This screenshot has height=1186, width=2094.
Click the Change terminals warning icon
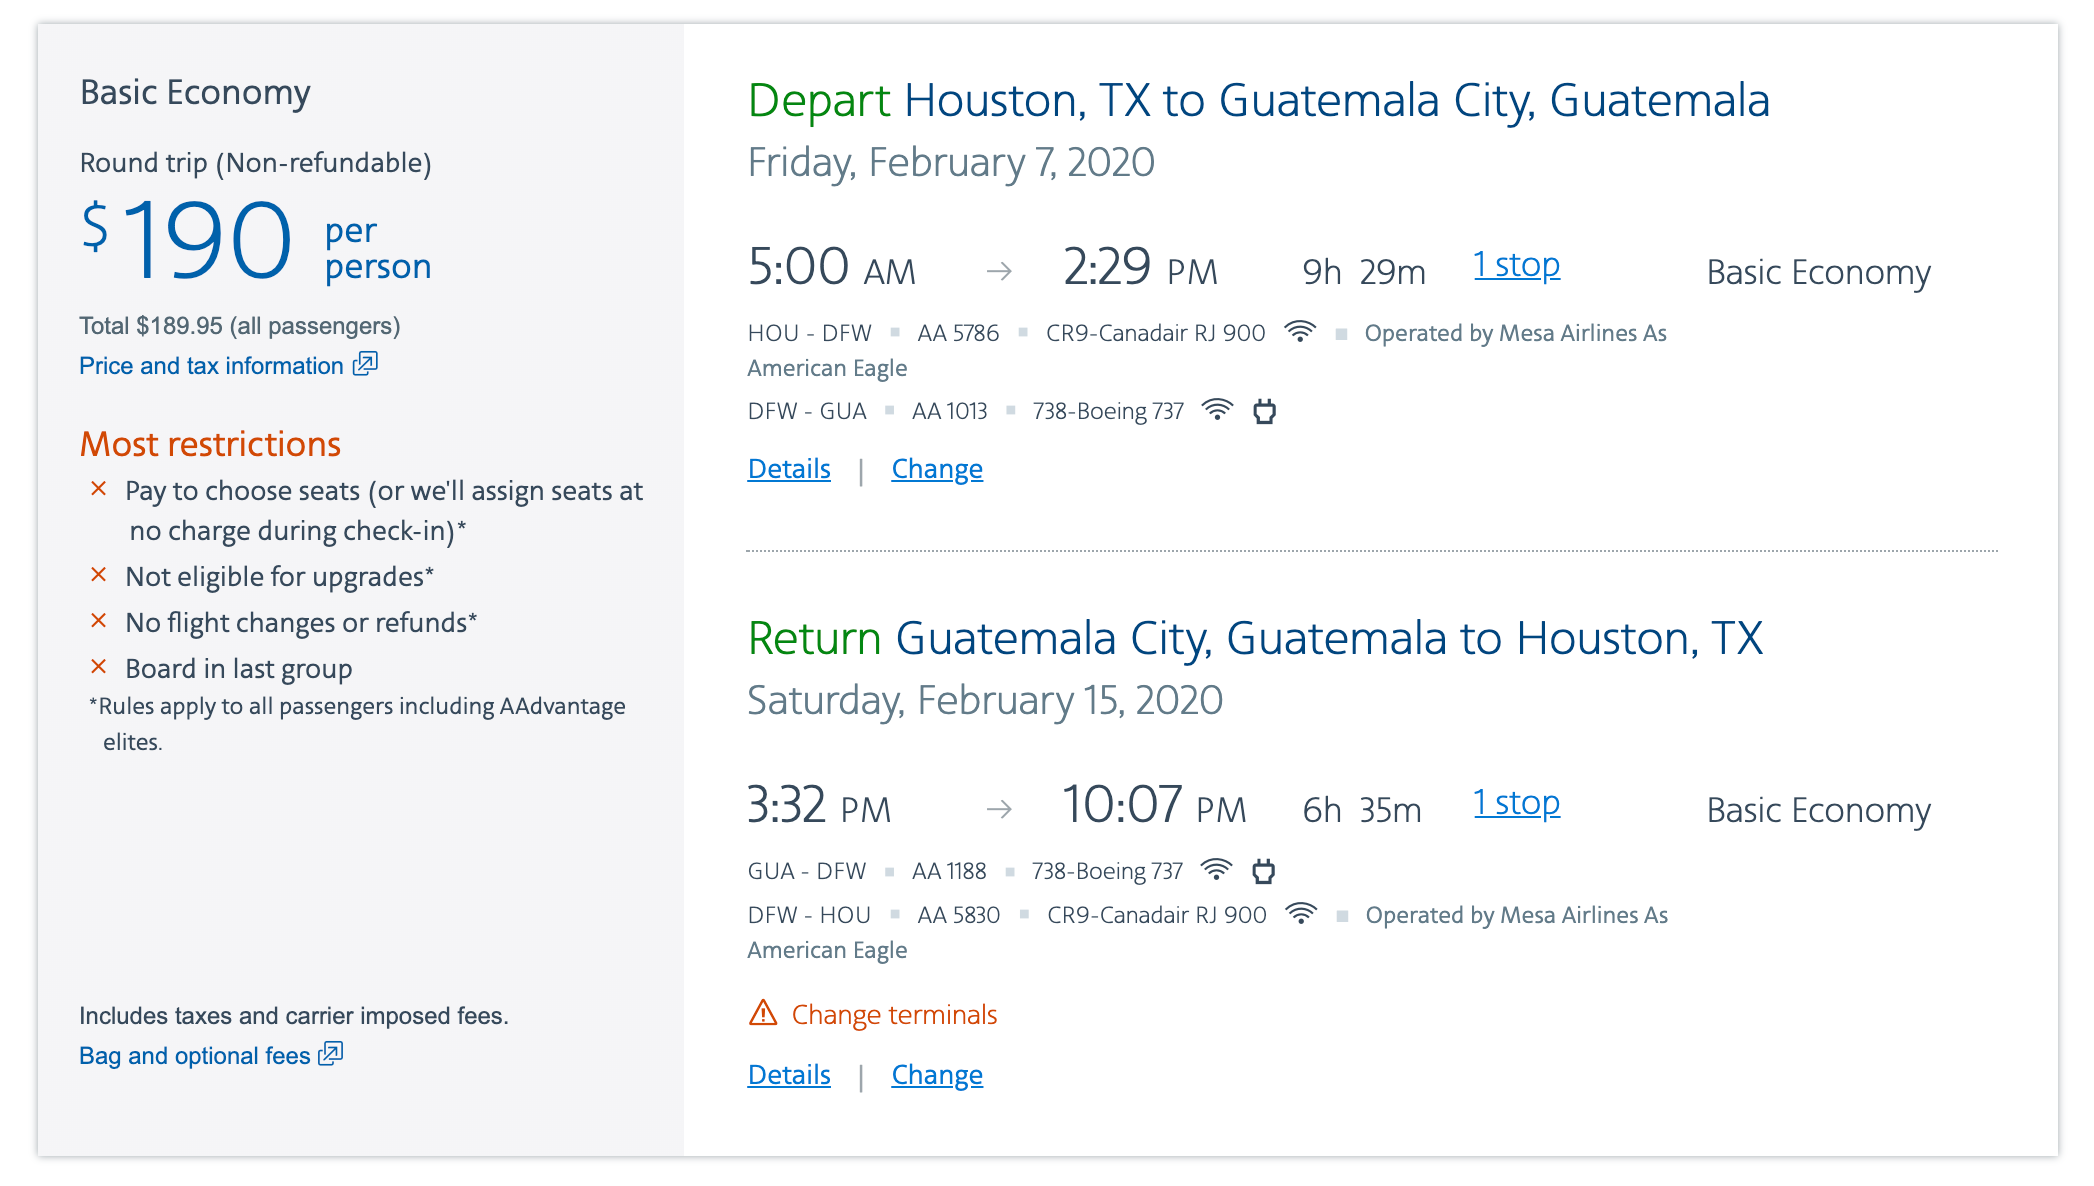point(763,1013)
